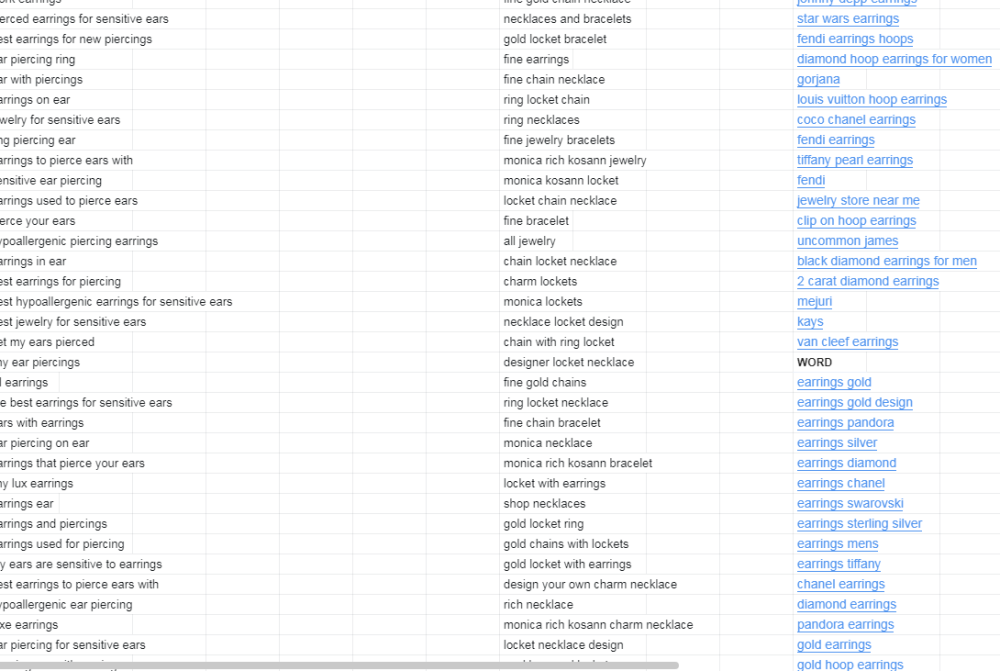1000x671 pixels.
Task: Click the "earrings mens" link
Action: pos(837,544)
